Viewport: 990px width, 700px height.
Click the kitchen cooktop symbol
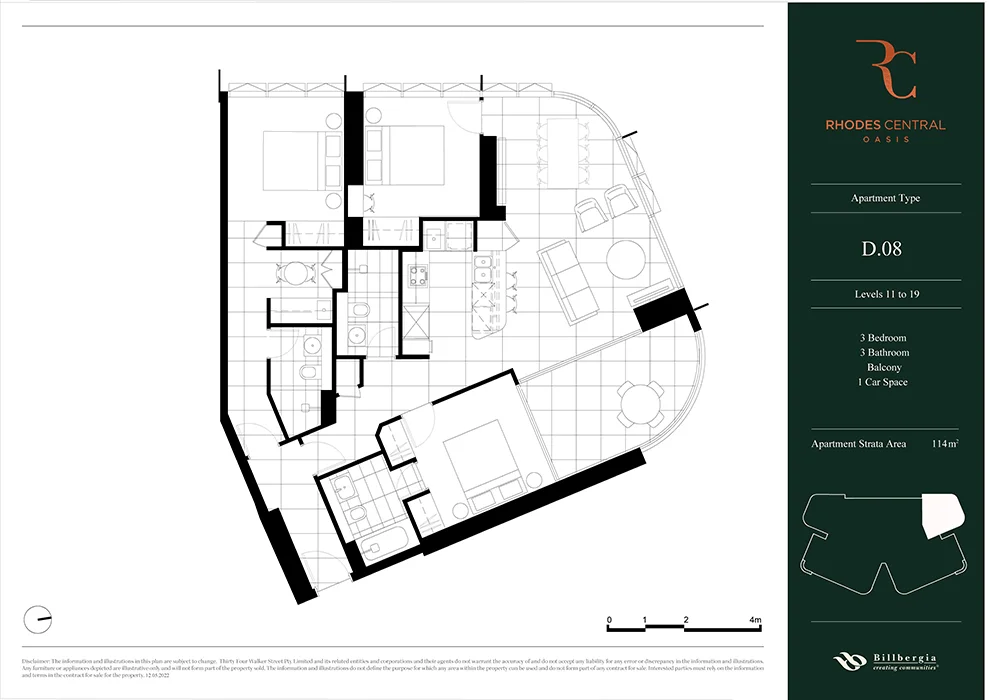415,275
